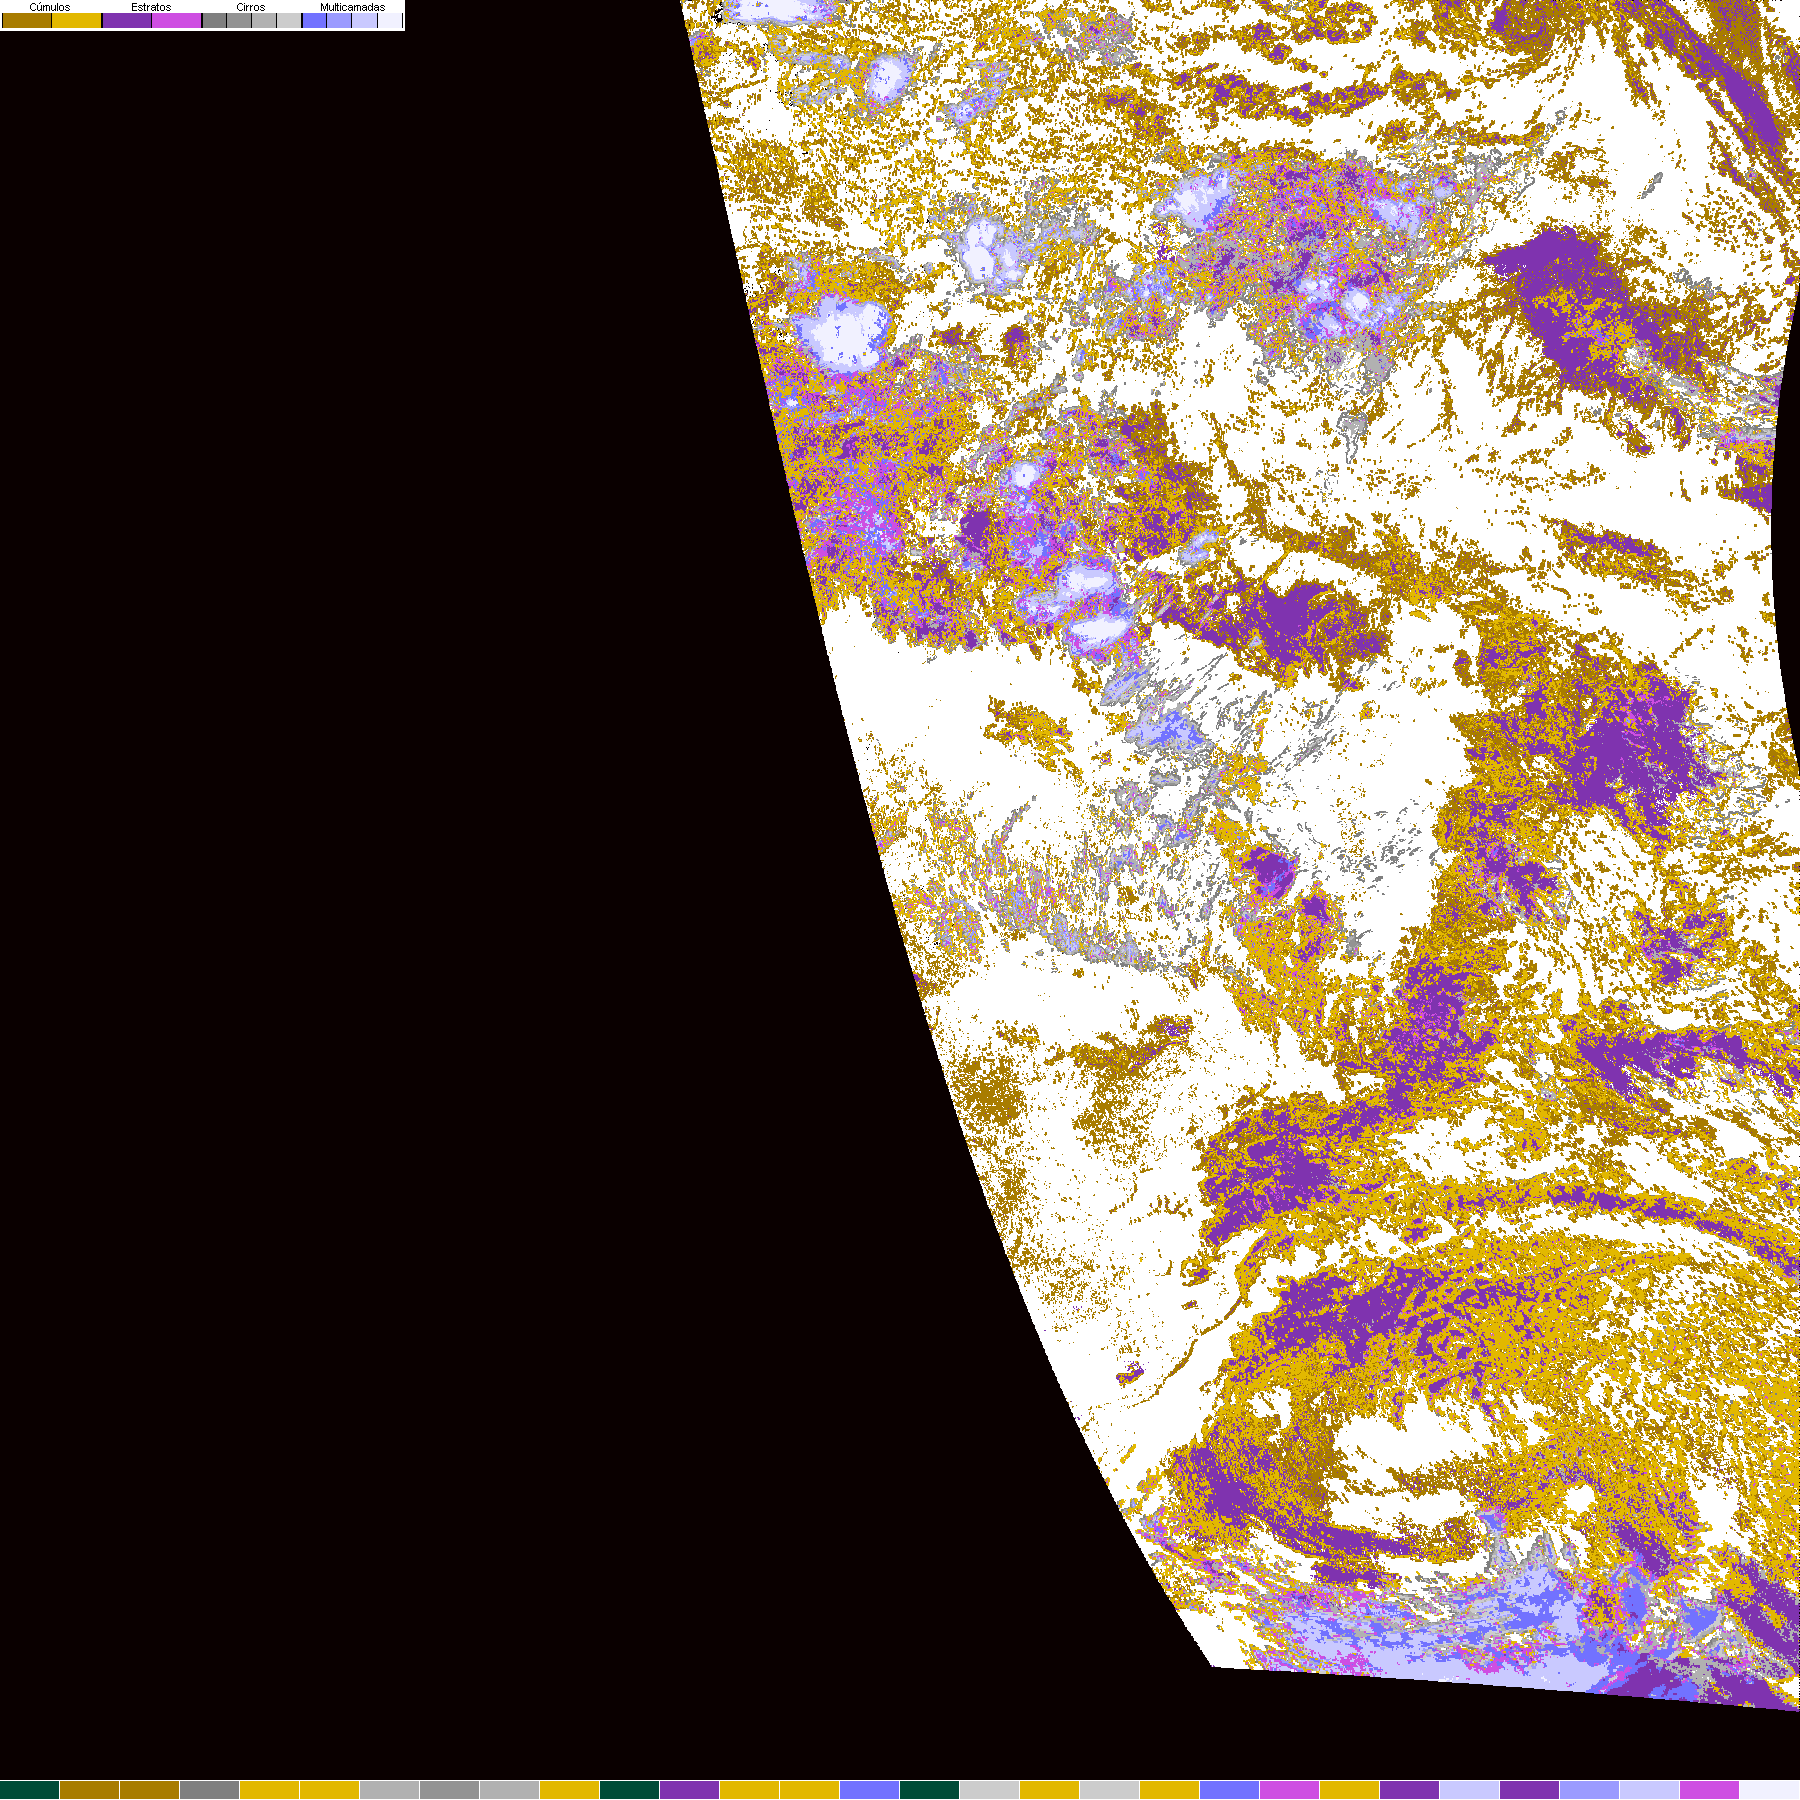This screenshot has width=1800, height=1800.
Task: Choose the lightest gray Cirros legend swatch
Action: click(289, 20)
